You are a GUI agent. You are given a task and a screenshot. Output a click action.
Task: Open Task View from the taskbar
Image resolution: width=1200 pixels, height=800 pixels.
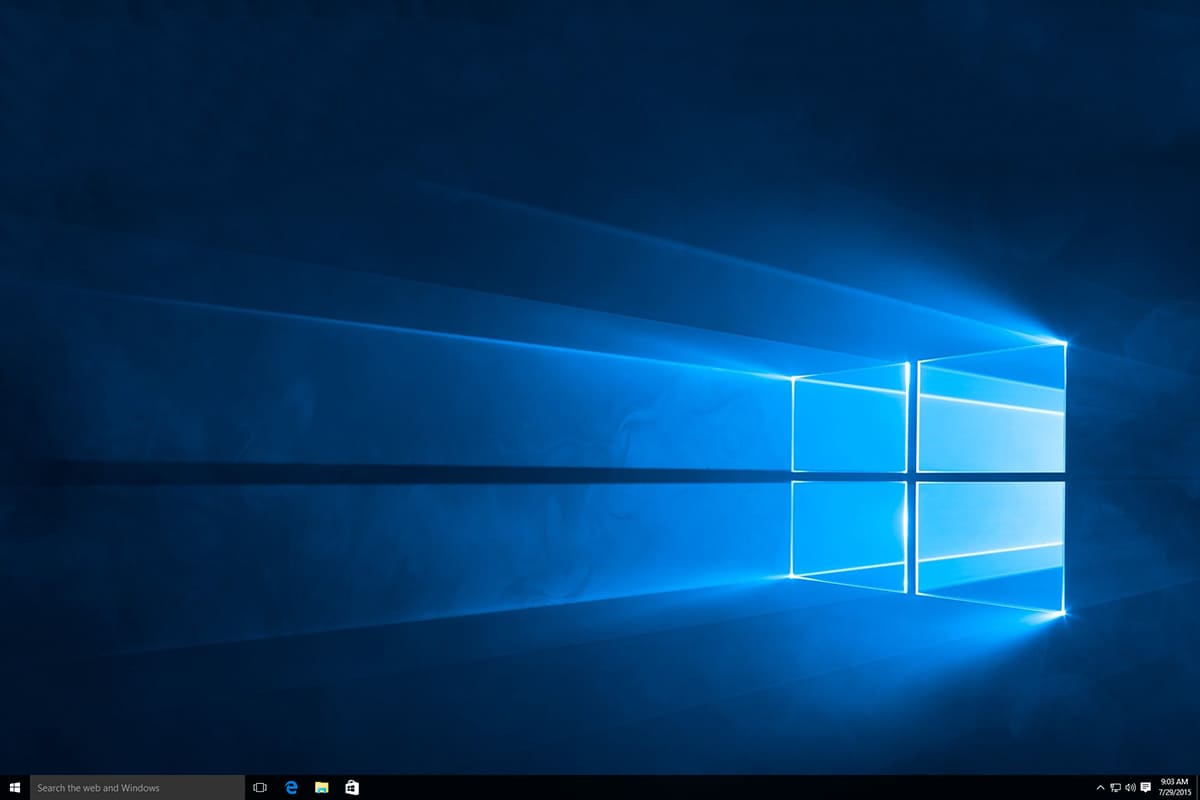tap(260, 788)
